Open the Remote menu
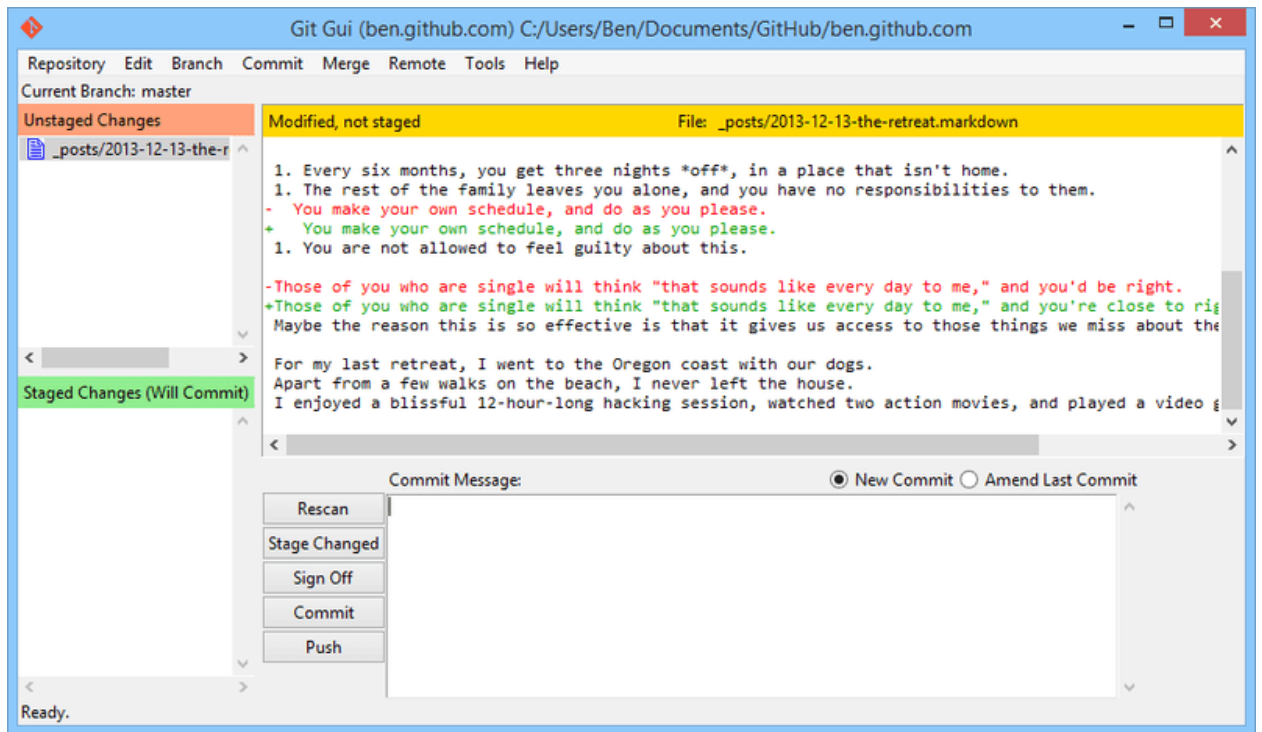Viewport: 1262px width, 732px height. [x=417, y=63]
